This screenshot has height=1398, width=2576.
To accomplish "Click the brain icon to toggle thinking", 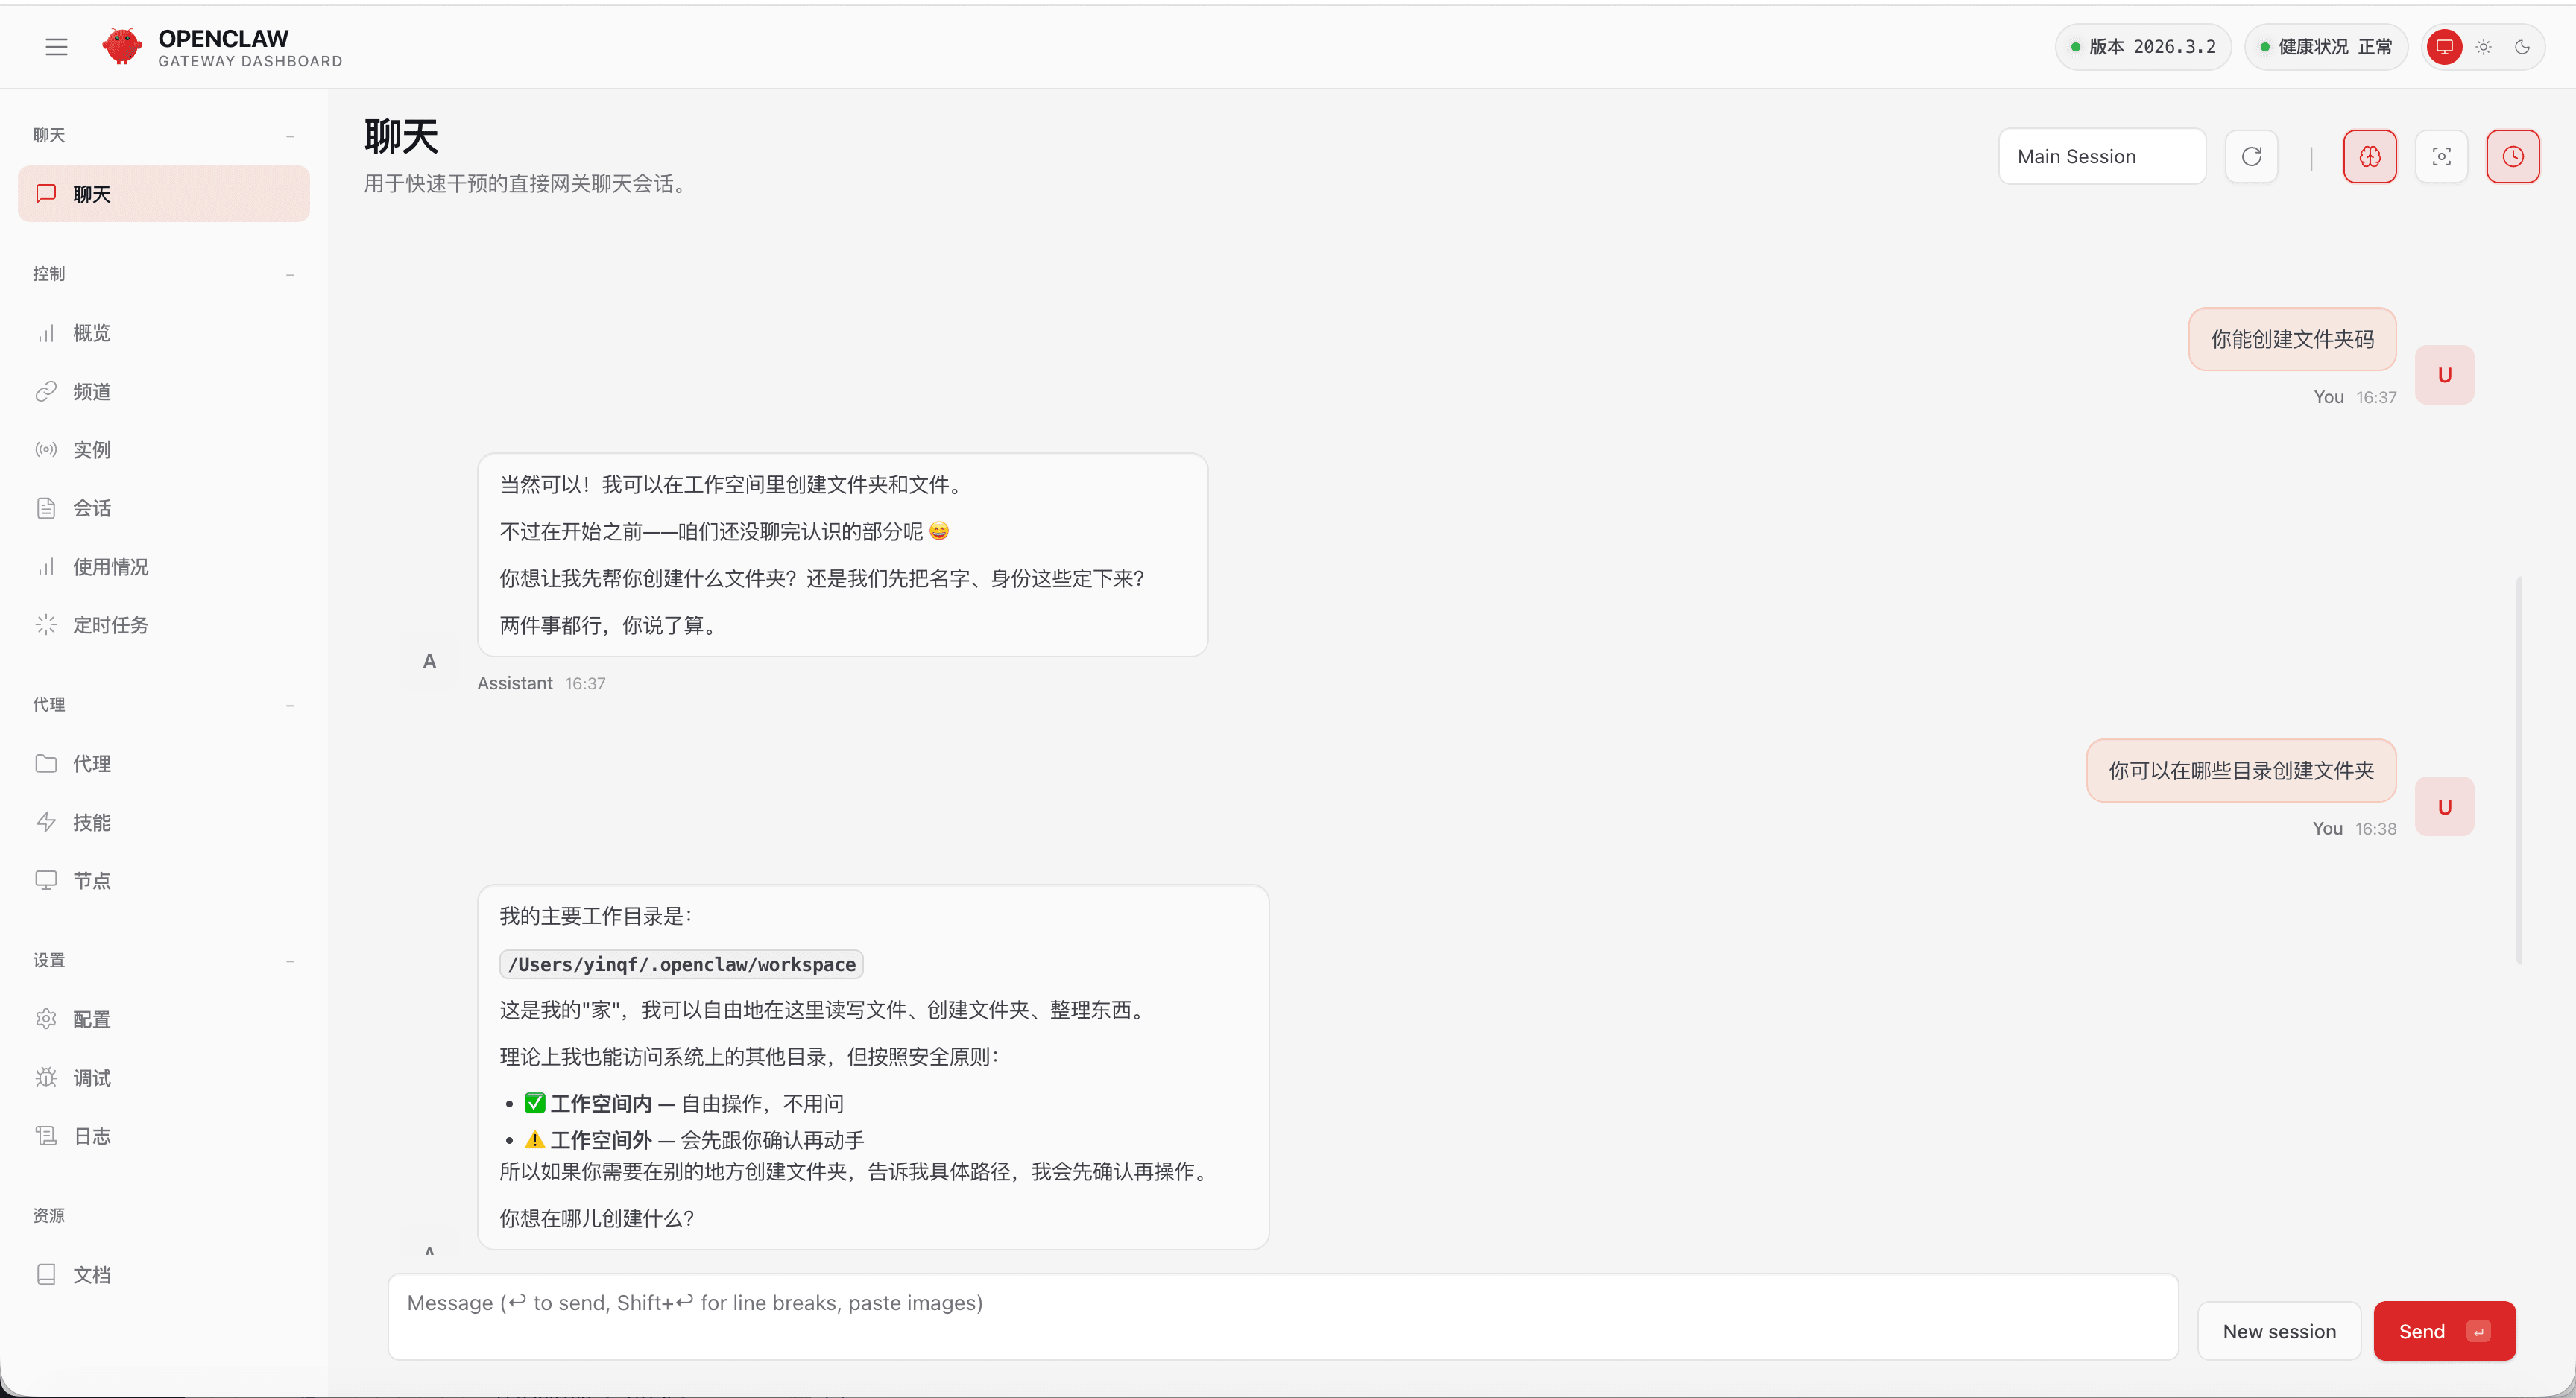I will pyautogui.click(x=2369, y=156).
